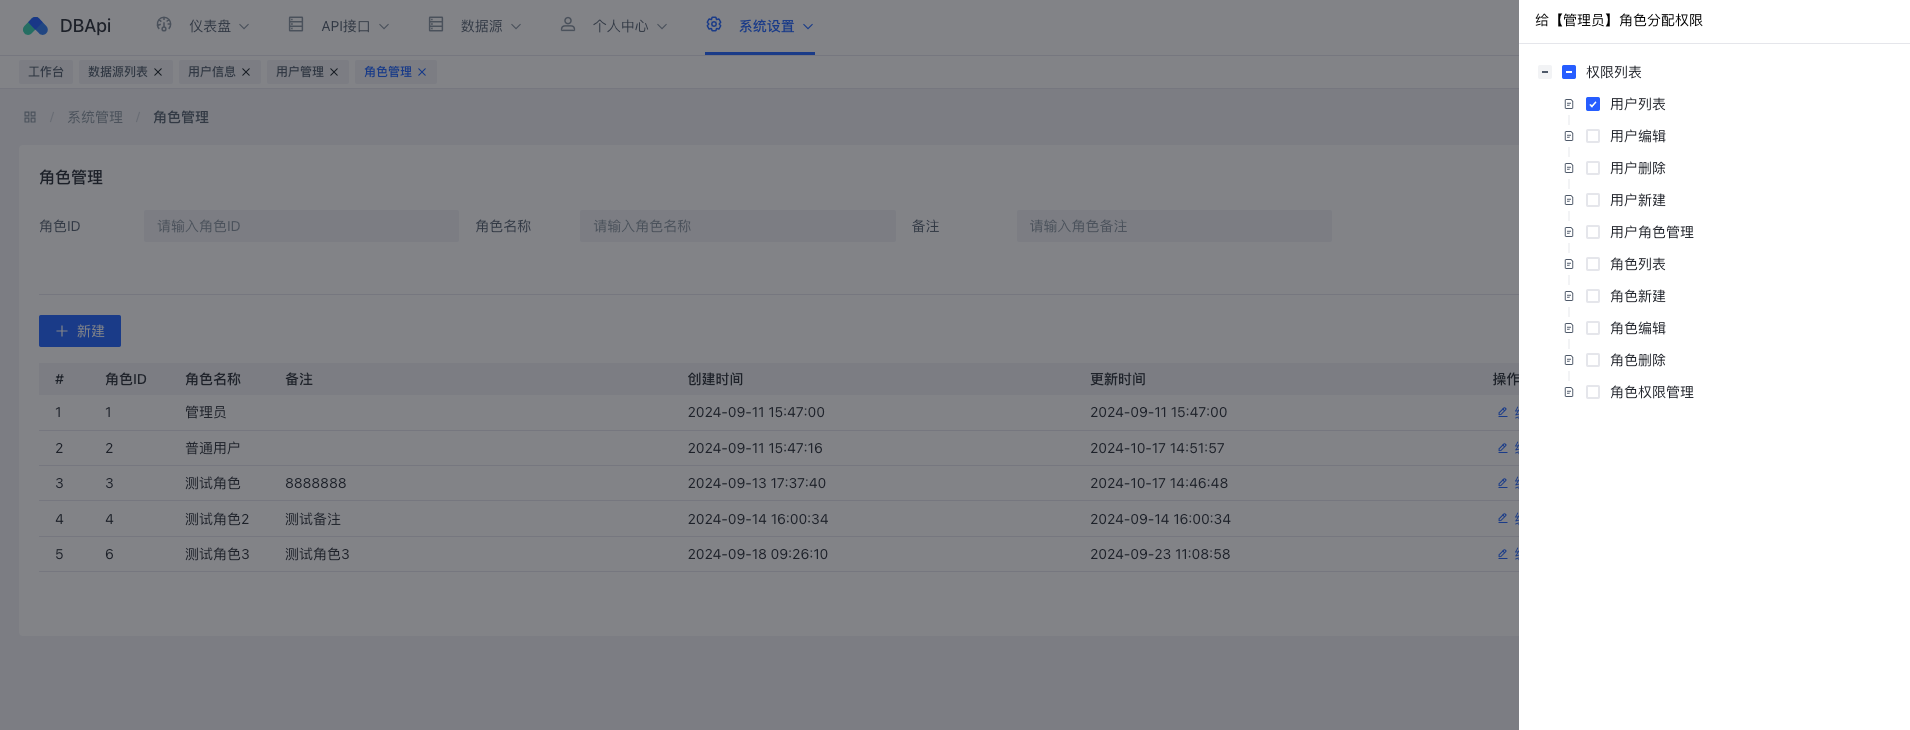Click the 系统设置 gear icon
Screen dimensions: 1910x730
[x=714, y=24]
